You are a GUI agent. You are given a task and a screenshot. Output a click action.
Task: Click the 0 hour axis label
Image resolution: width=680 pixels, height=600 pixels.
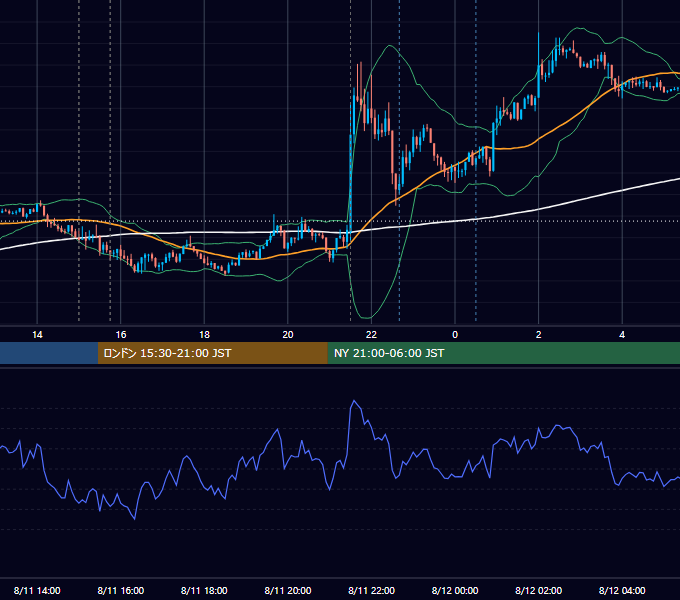click(455, 335)
